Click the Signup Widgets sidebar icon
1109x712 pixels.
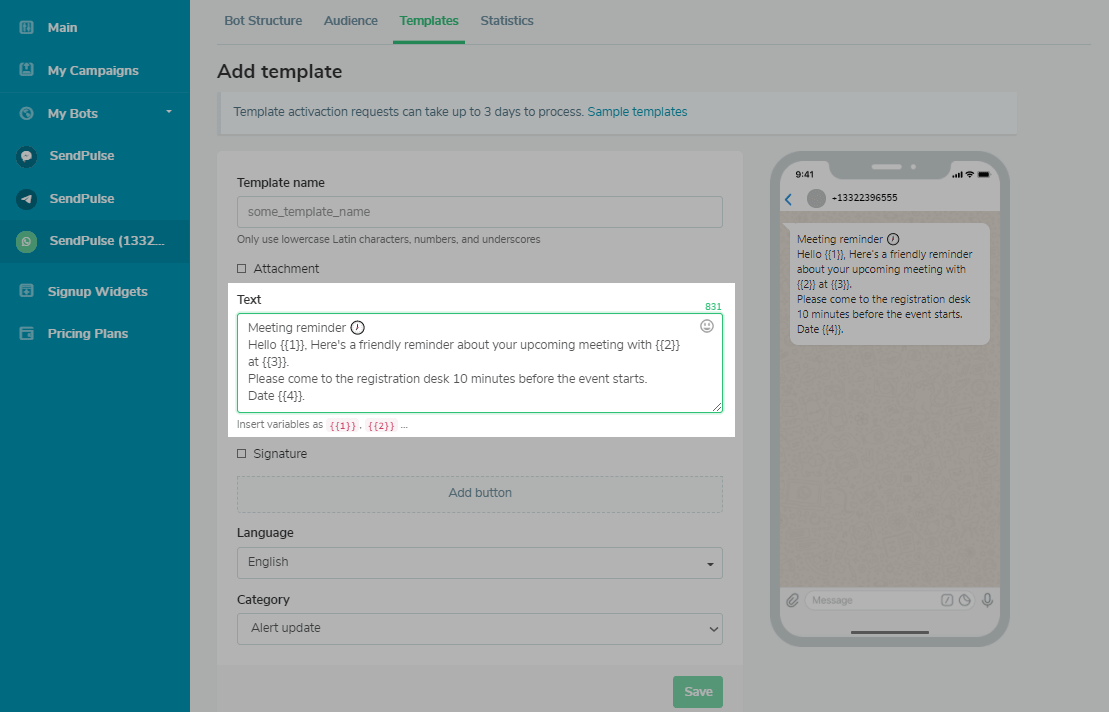tap(27, 292)
